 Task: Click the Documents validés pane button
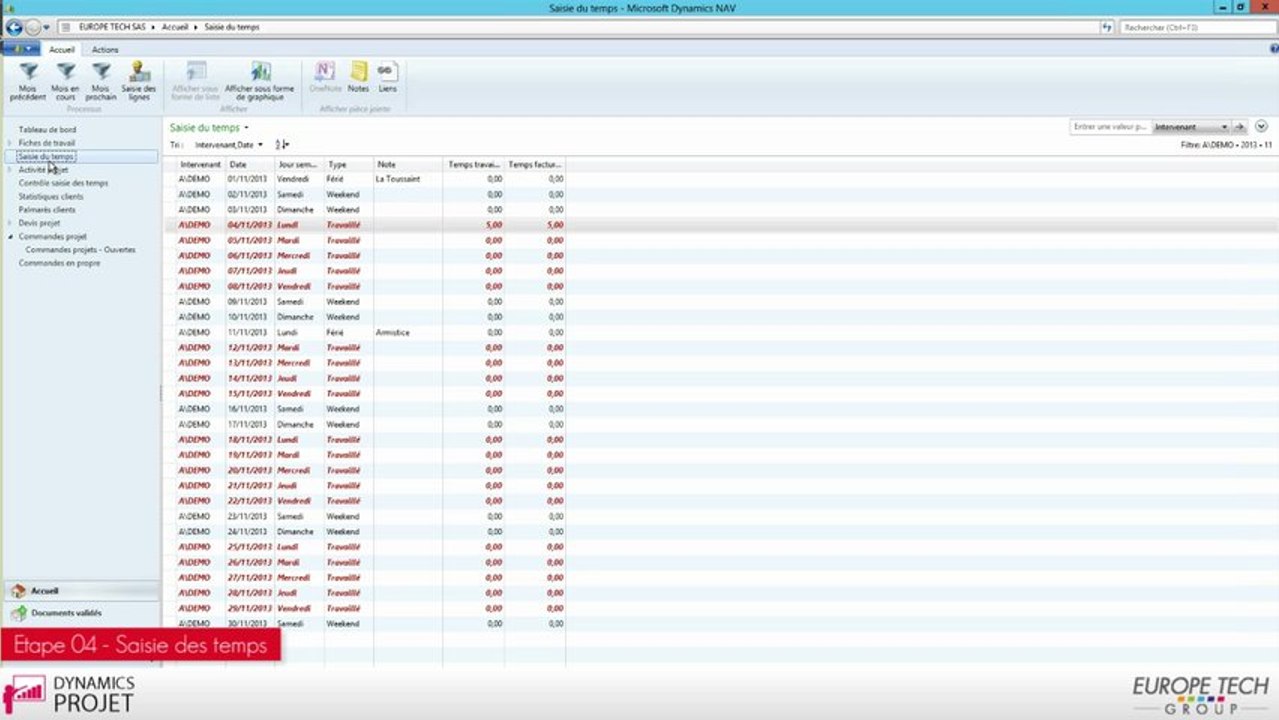point(80,613)
